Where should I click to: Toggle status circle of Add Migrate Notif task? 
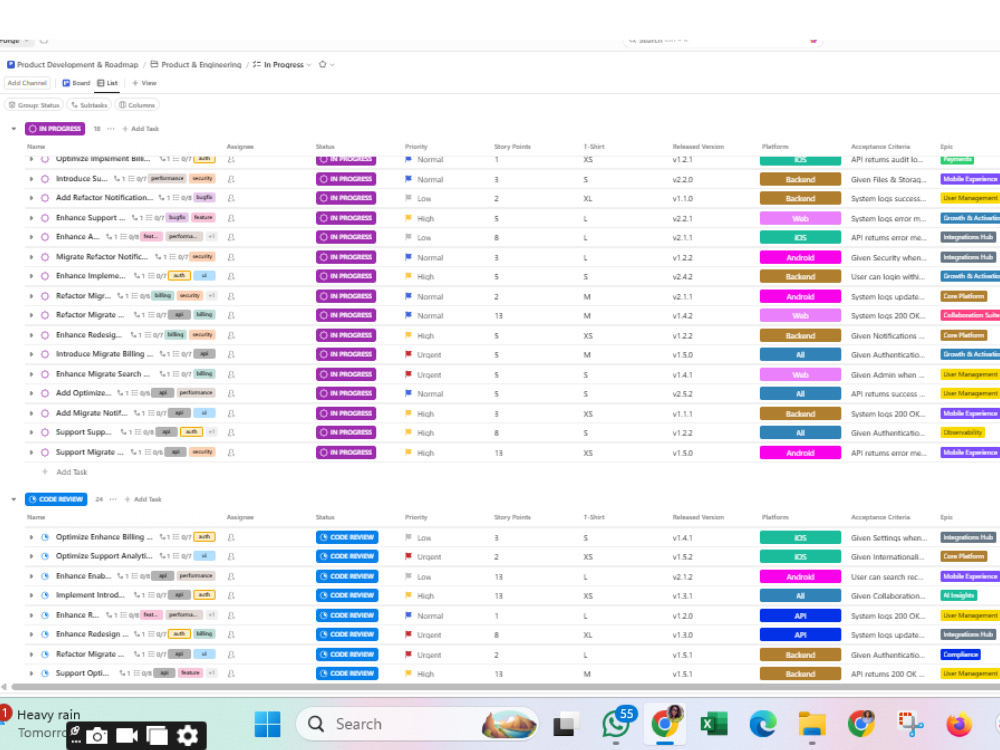click(45, 413)
